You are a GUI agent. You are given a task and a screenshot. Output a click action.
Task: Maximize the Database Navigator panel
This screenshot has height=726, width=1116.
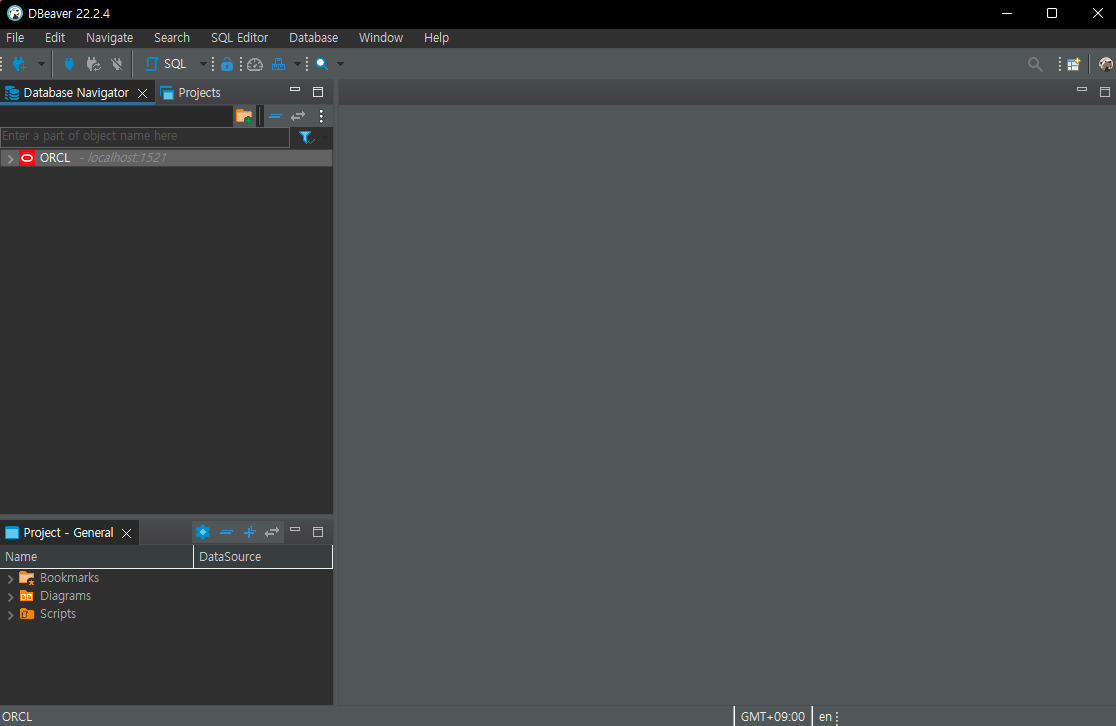pos(318,92)
